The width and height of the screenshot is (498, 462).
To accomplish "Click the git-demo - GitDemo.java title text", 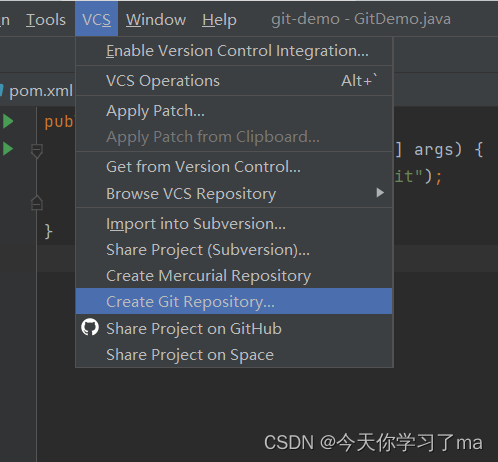I will tap(361, 19).
